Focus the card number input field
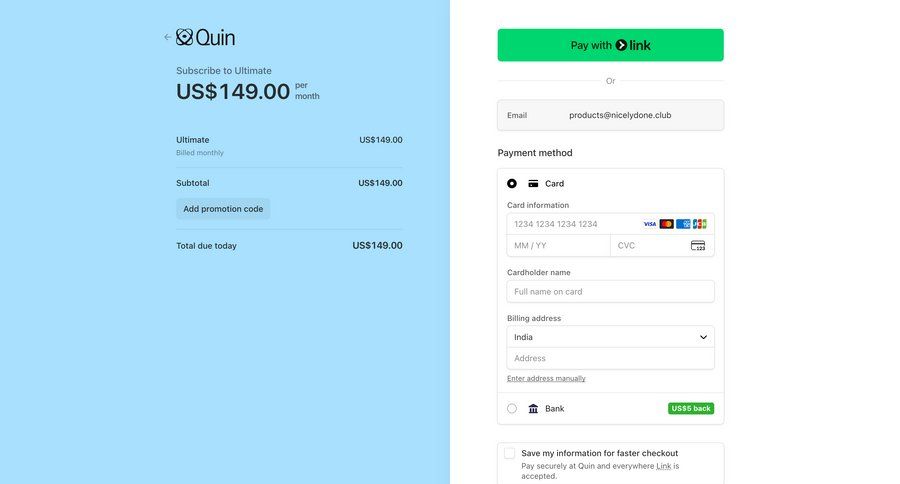Image resolution: width=900 pixels, height=484 pixels. [x=570, y=224]
